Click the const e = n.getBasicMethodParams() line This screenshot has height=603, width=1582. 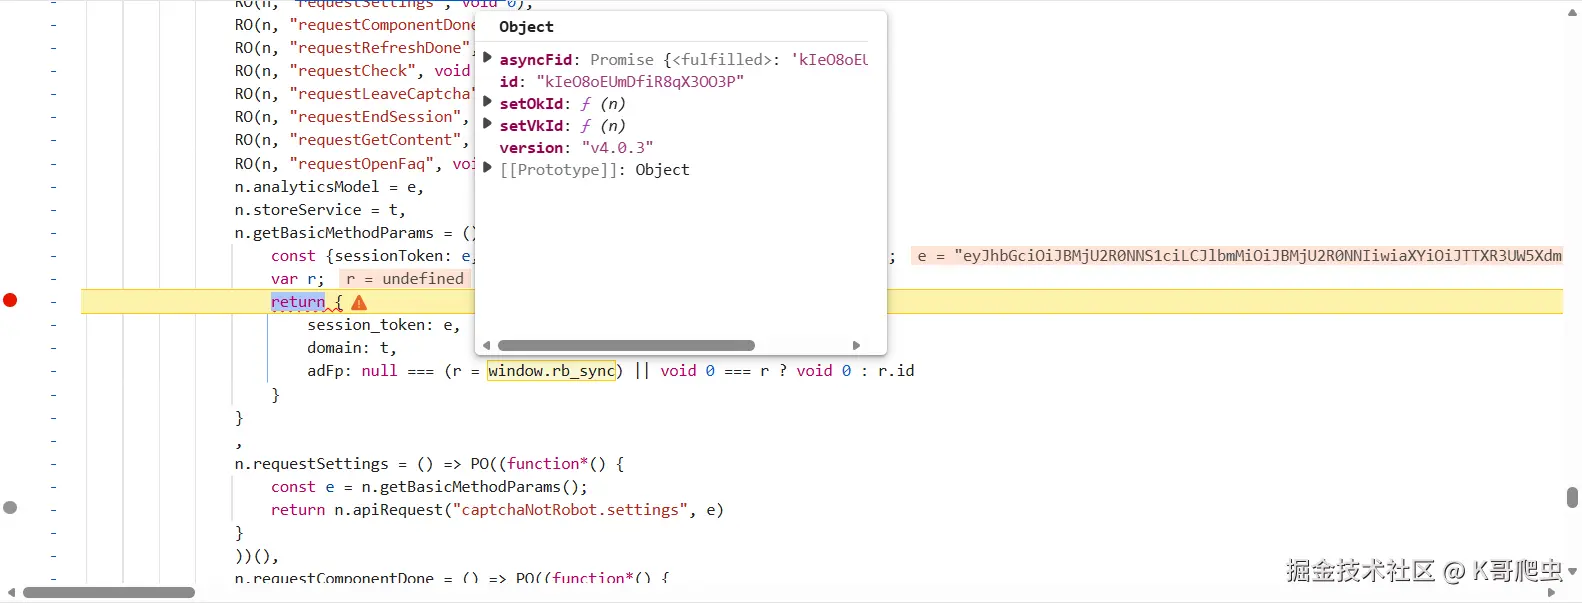[429, 487]
